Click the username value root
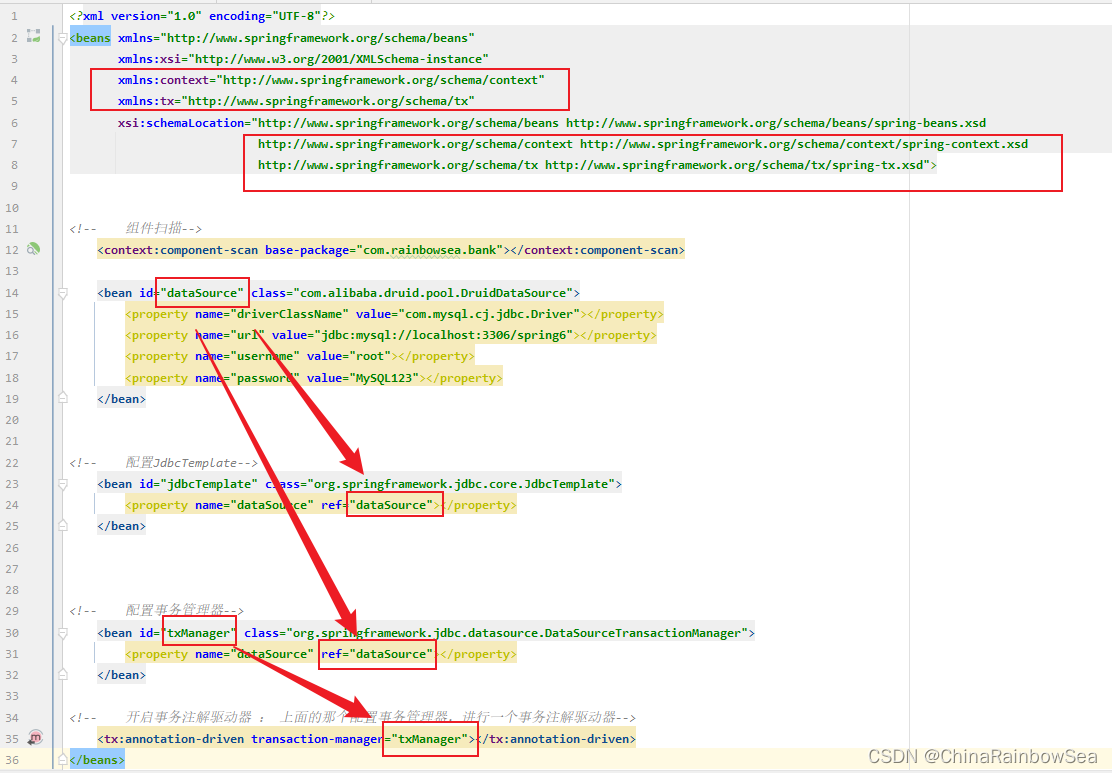1112x773 pixels. tap(370, 356)
